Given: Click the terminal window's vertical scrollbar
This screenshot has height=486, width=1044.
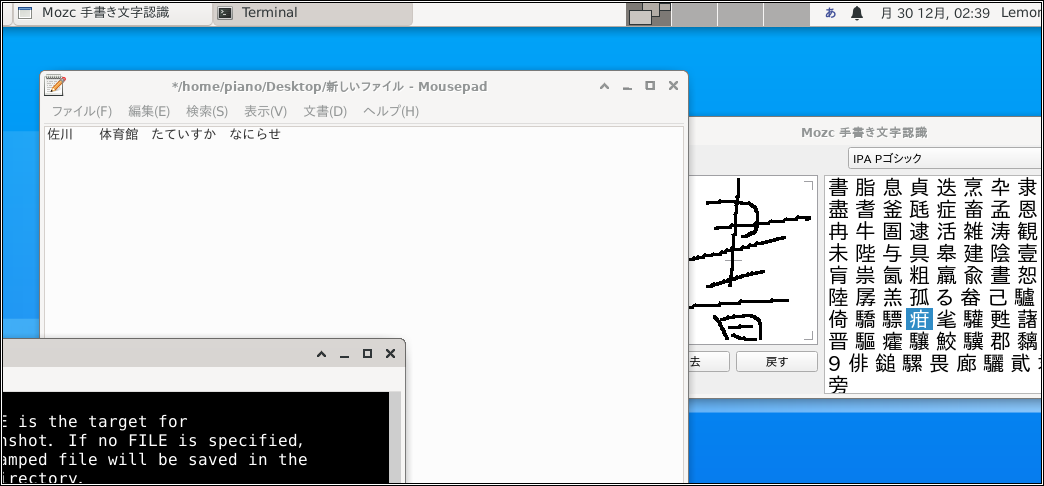Looking at the screenshot, I should [x=395, y=437].
